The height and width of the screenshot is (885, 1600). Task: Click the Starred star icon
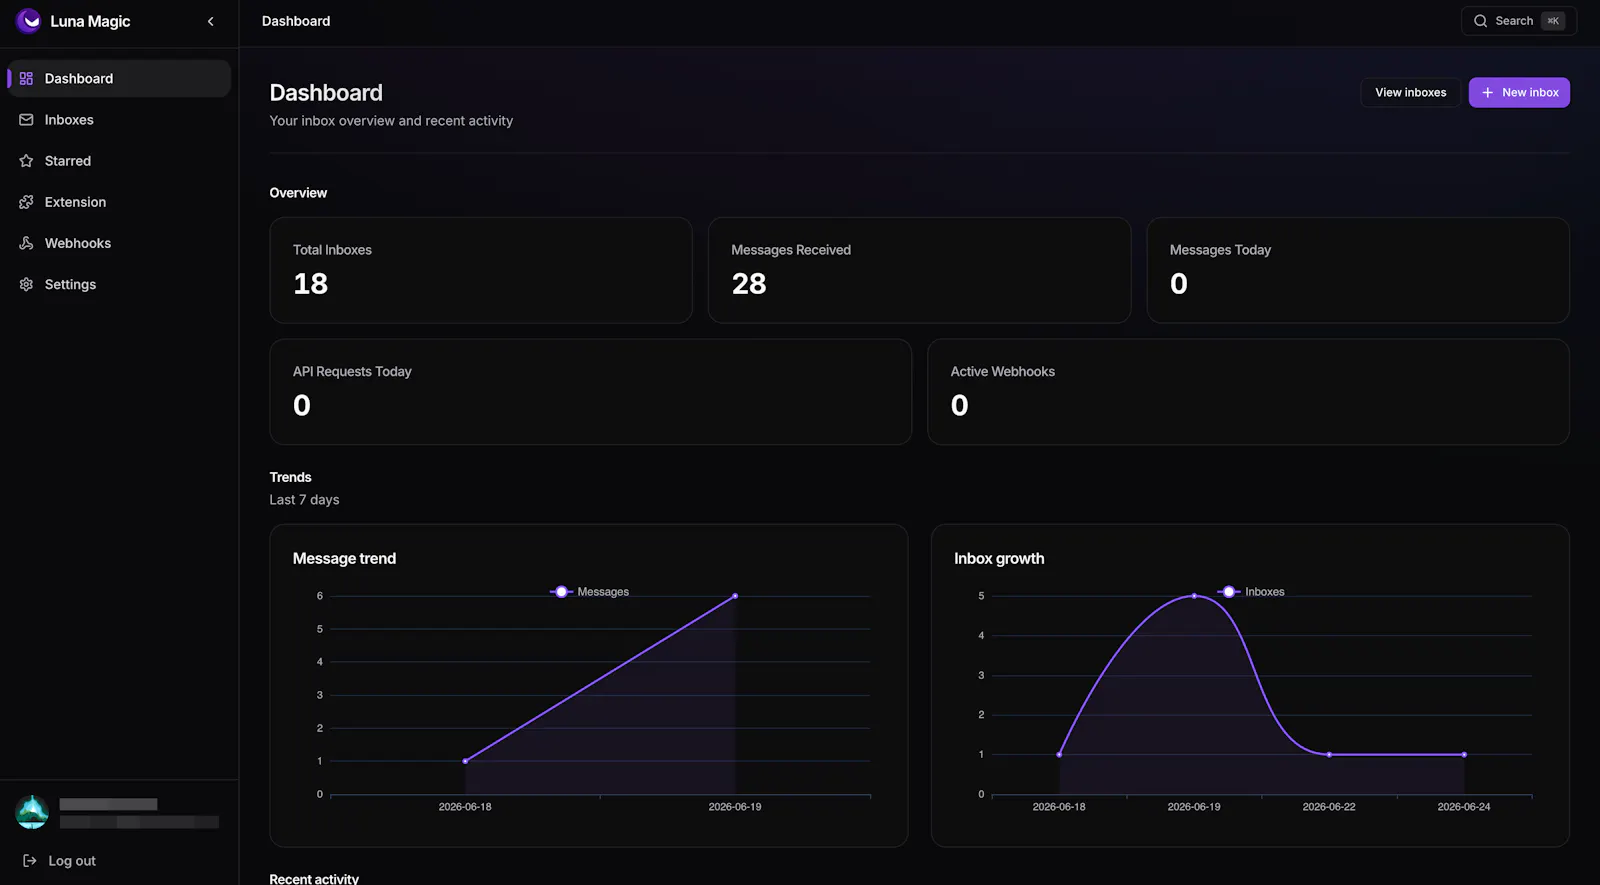26,161
